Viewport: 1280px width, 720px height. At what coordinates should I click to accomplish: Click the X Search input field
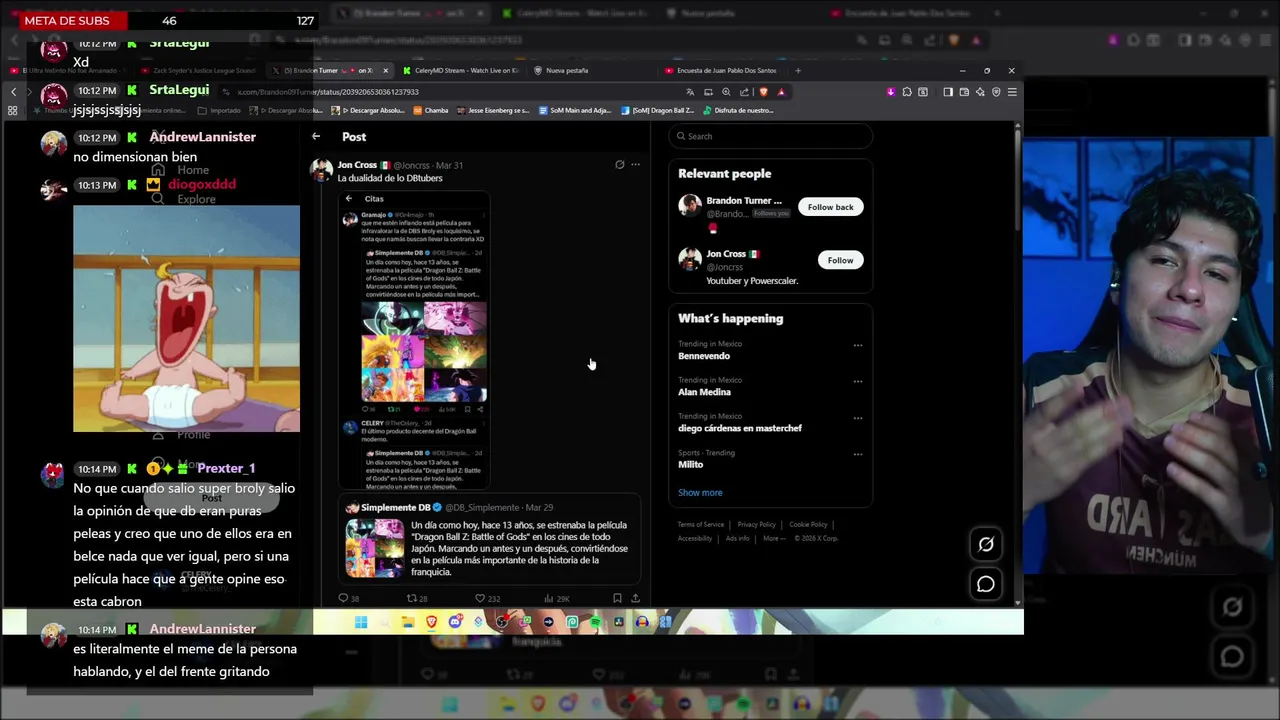[x=770, y=136]
